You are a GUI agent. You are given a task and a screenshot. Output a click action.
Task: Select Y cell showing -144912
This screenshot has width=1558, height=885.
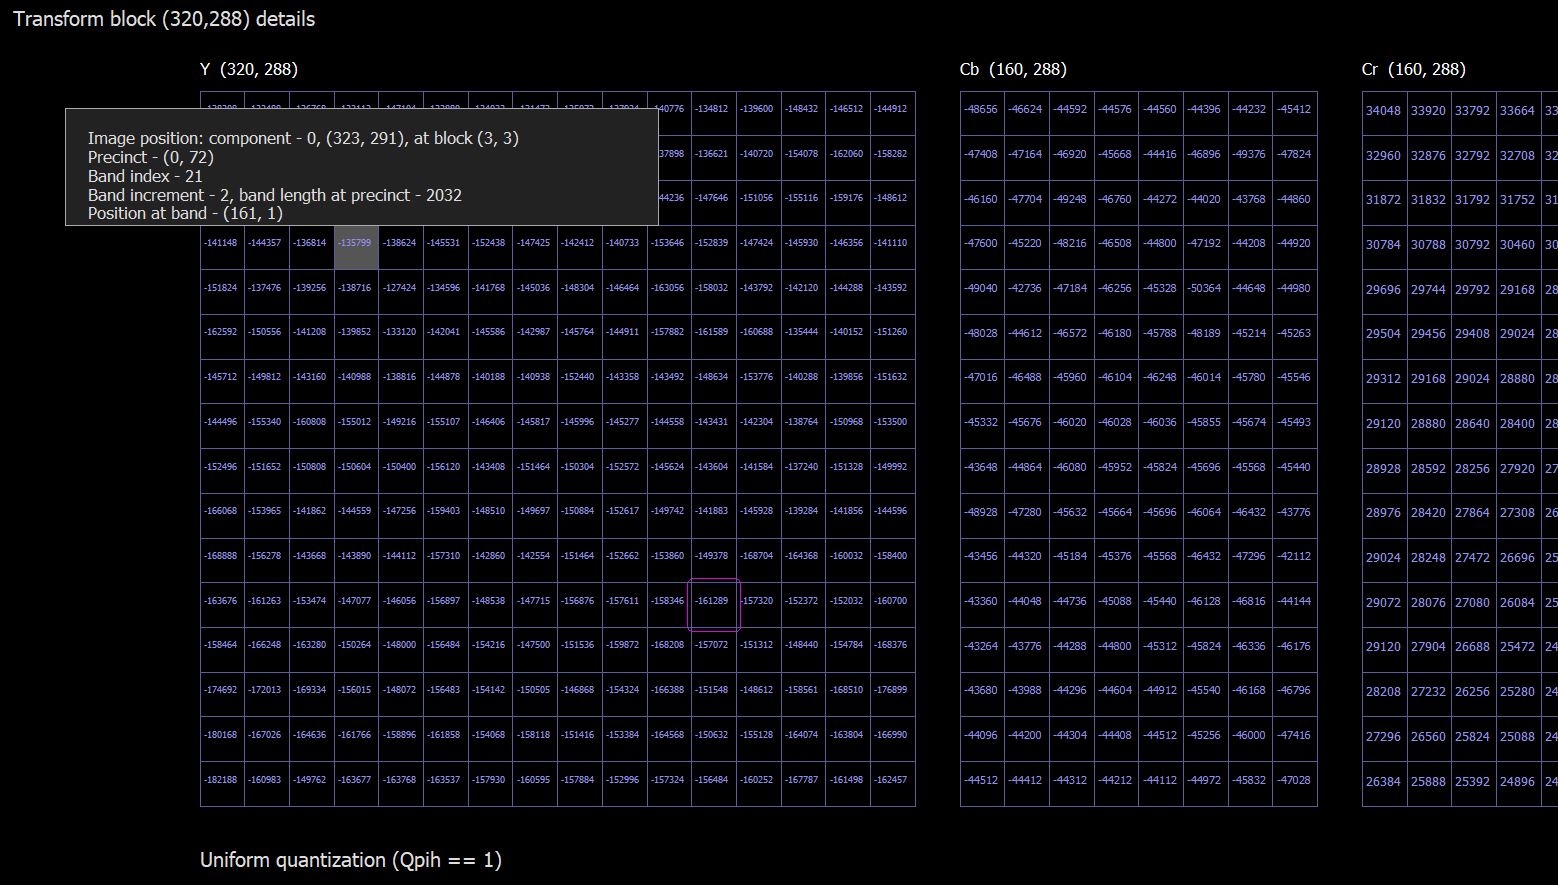pos(892,109)
